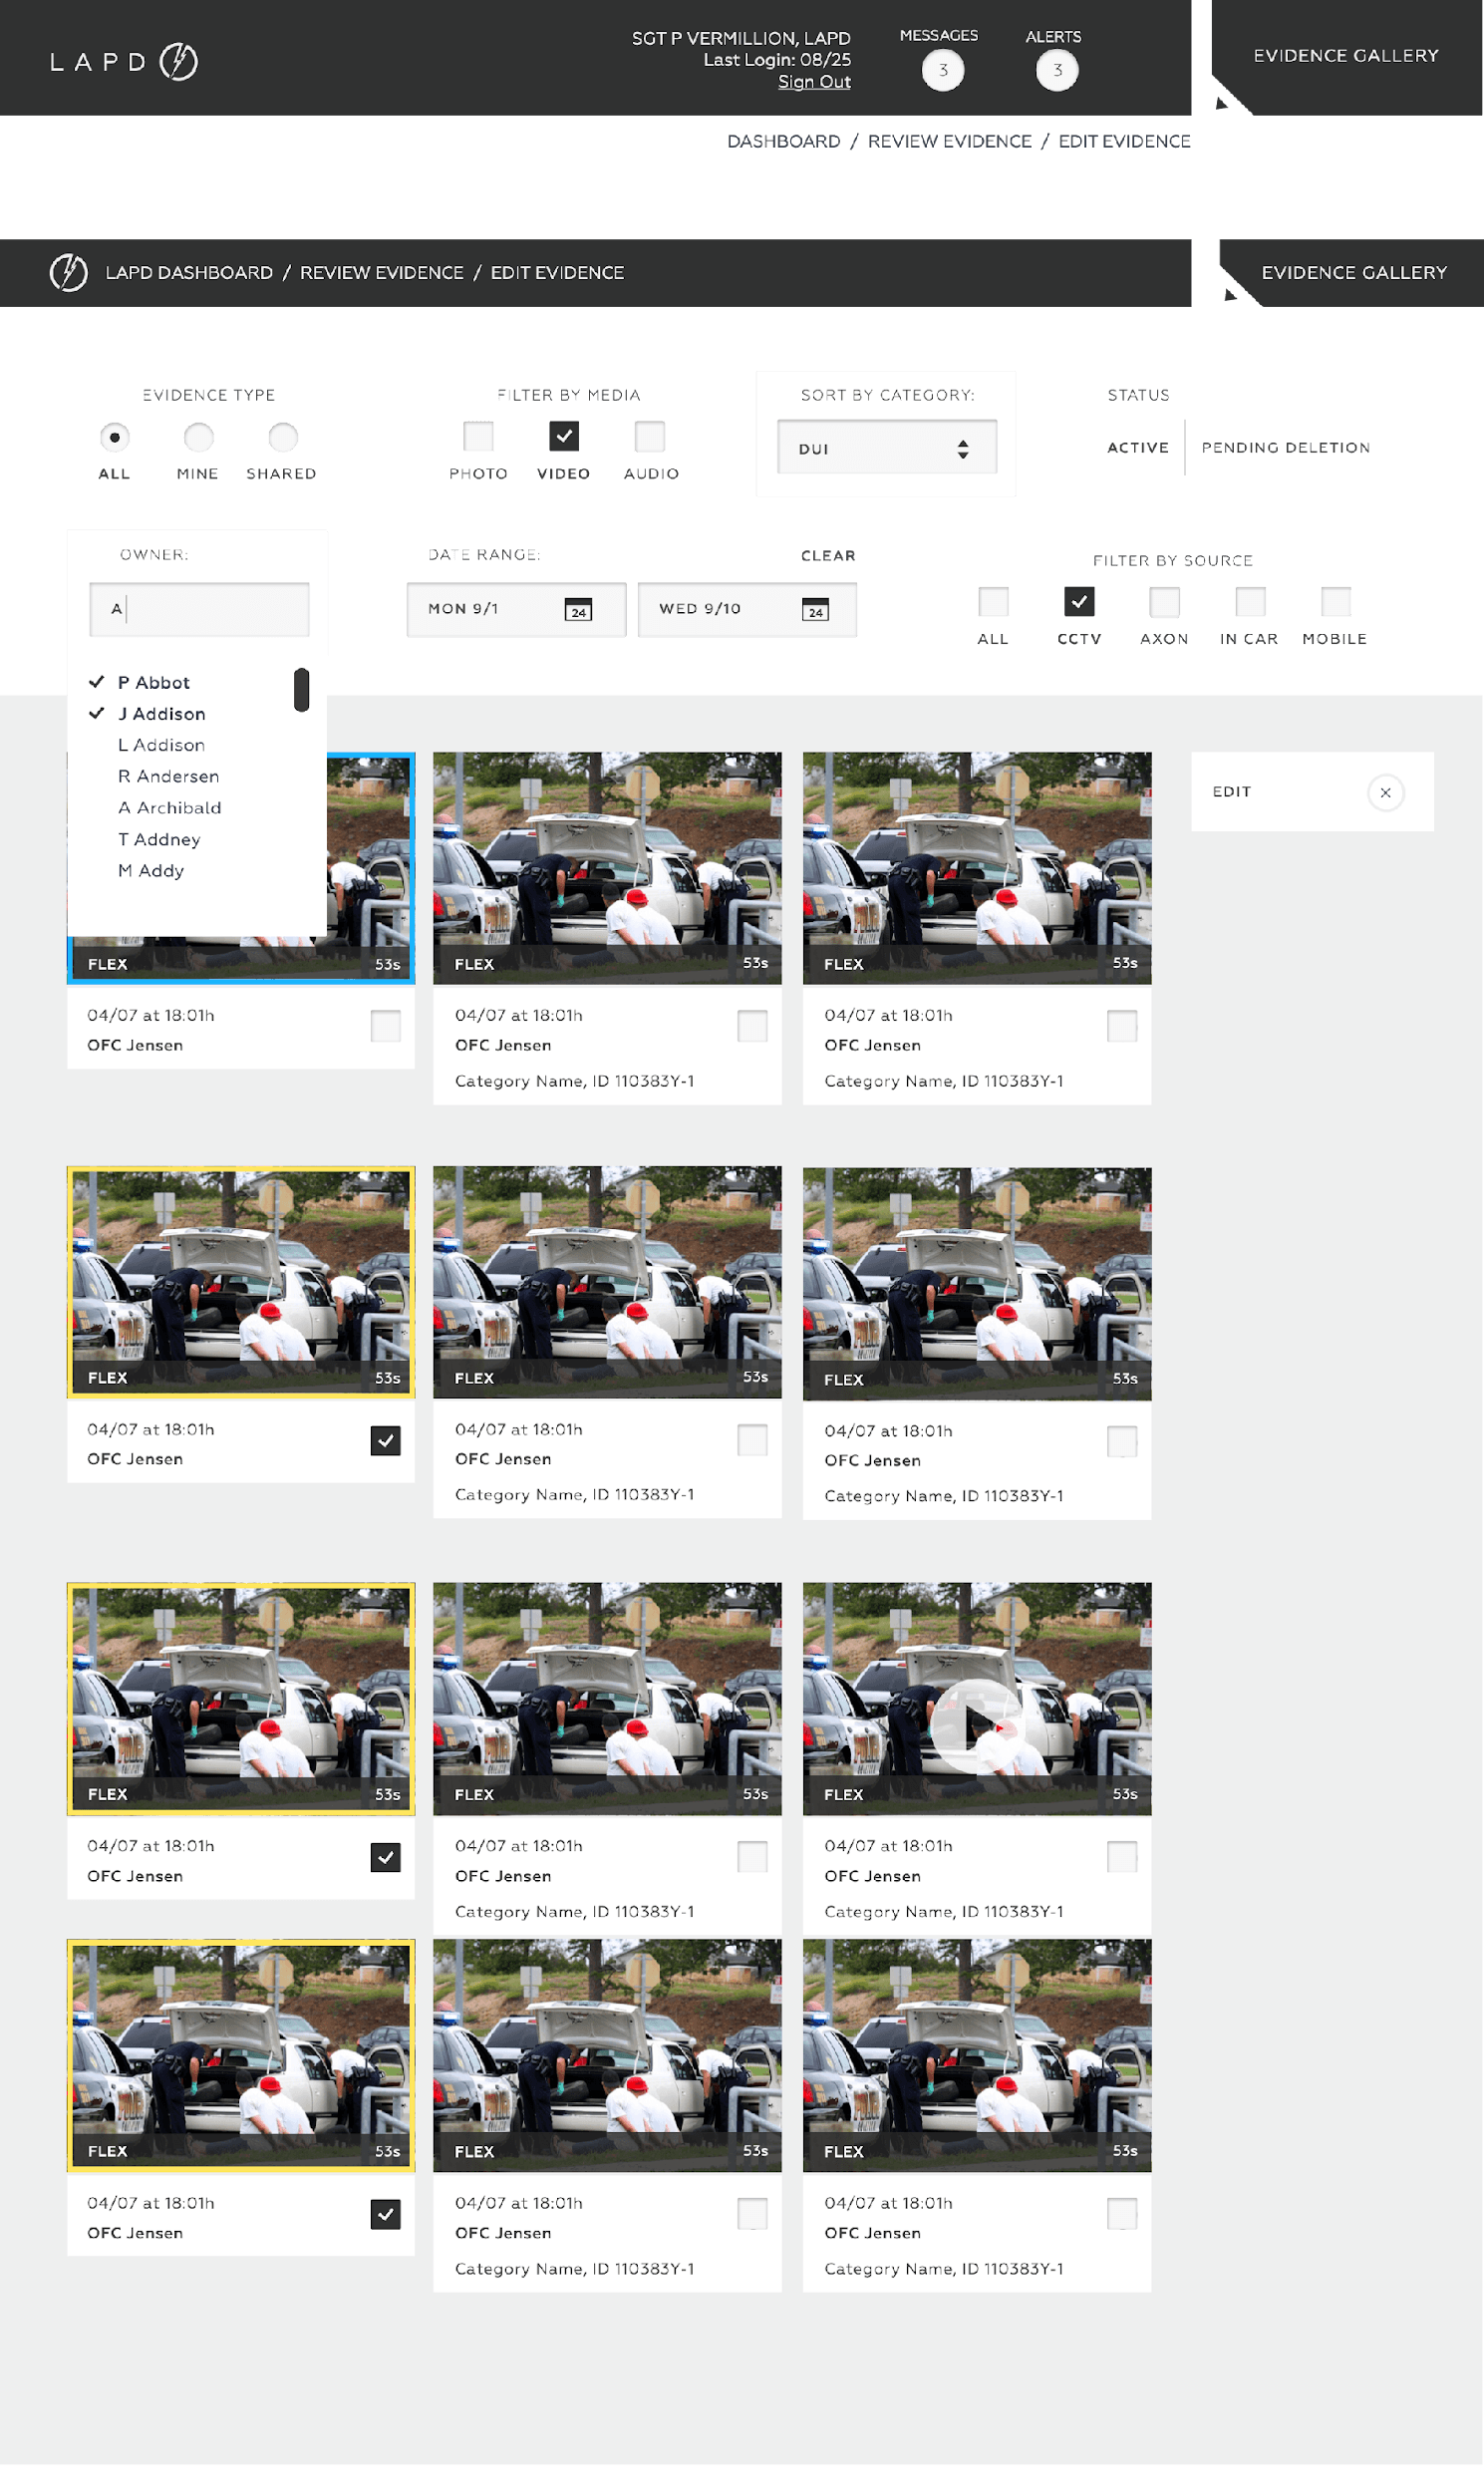Uncheck the CCTV source filter
This screenshot has height=2492, width=1484.
1079,601
